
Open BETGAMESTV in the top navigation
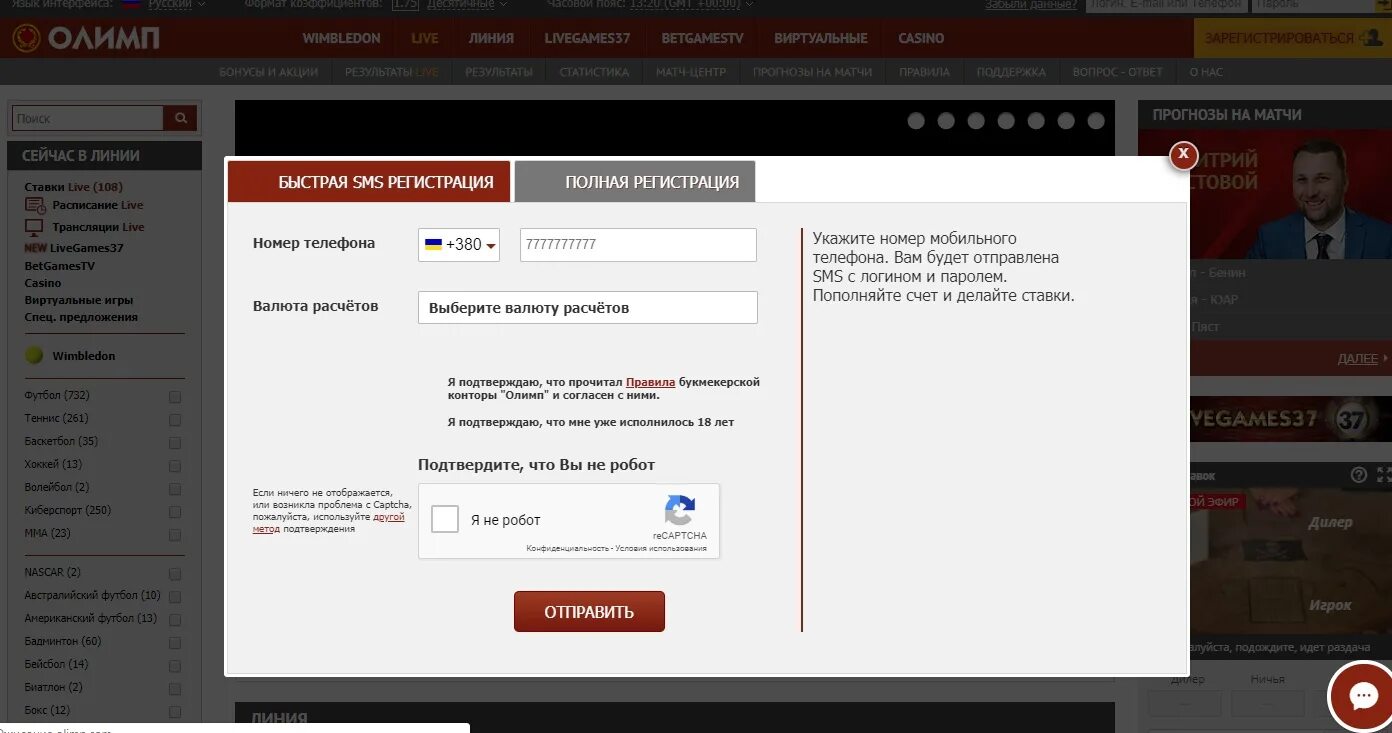[702, 38]
